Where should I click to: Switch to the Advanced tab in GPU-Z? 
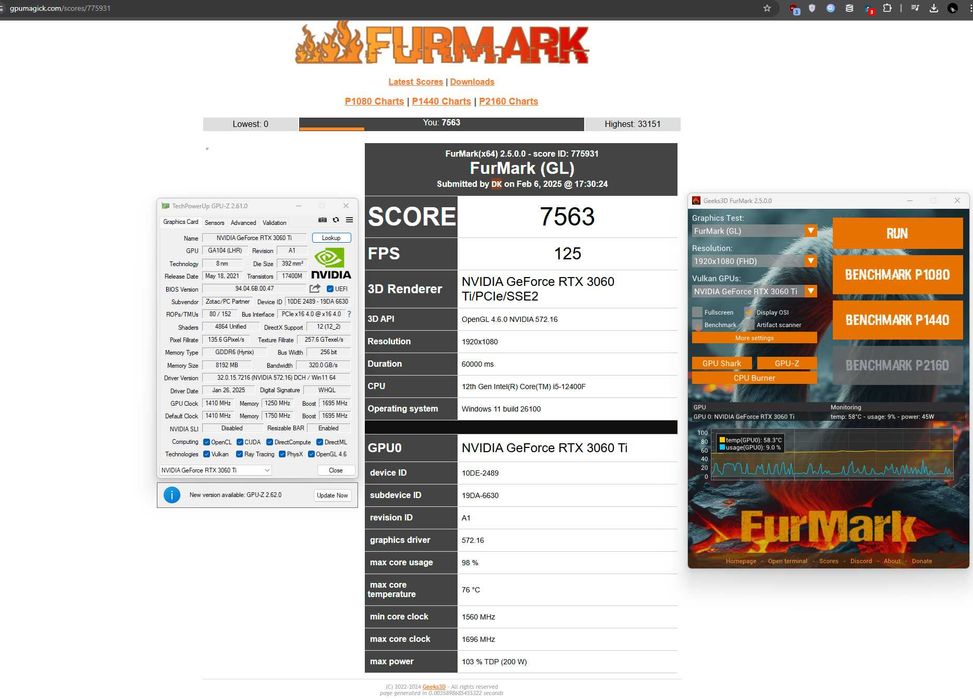tap(243, 222)
